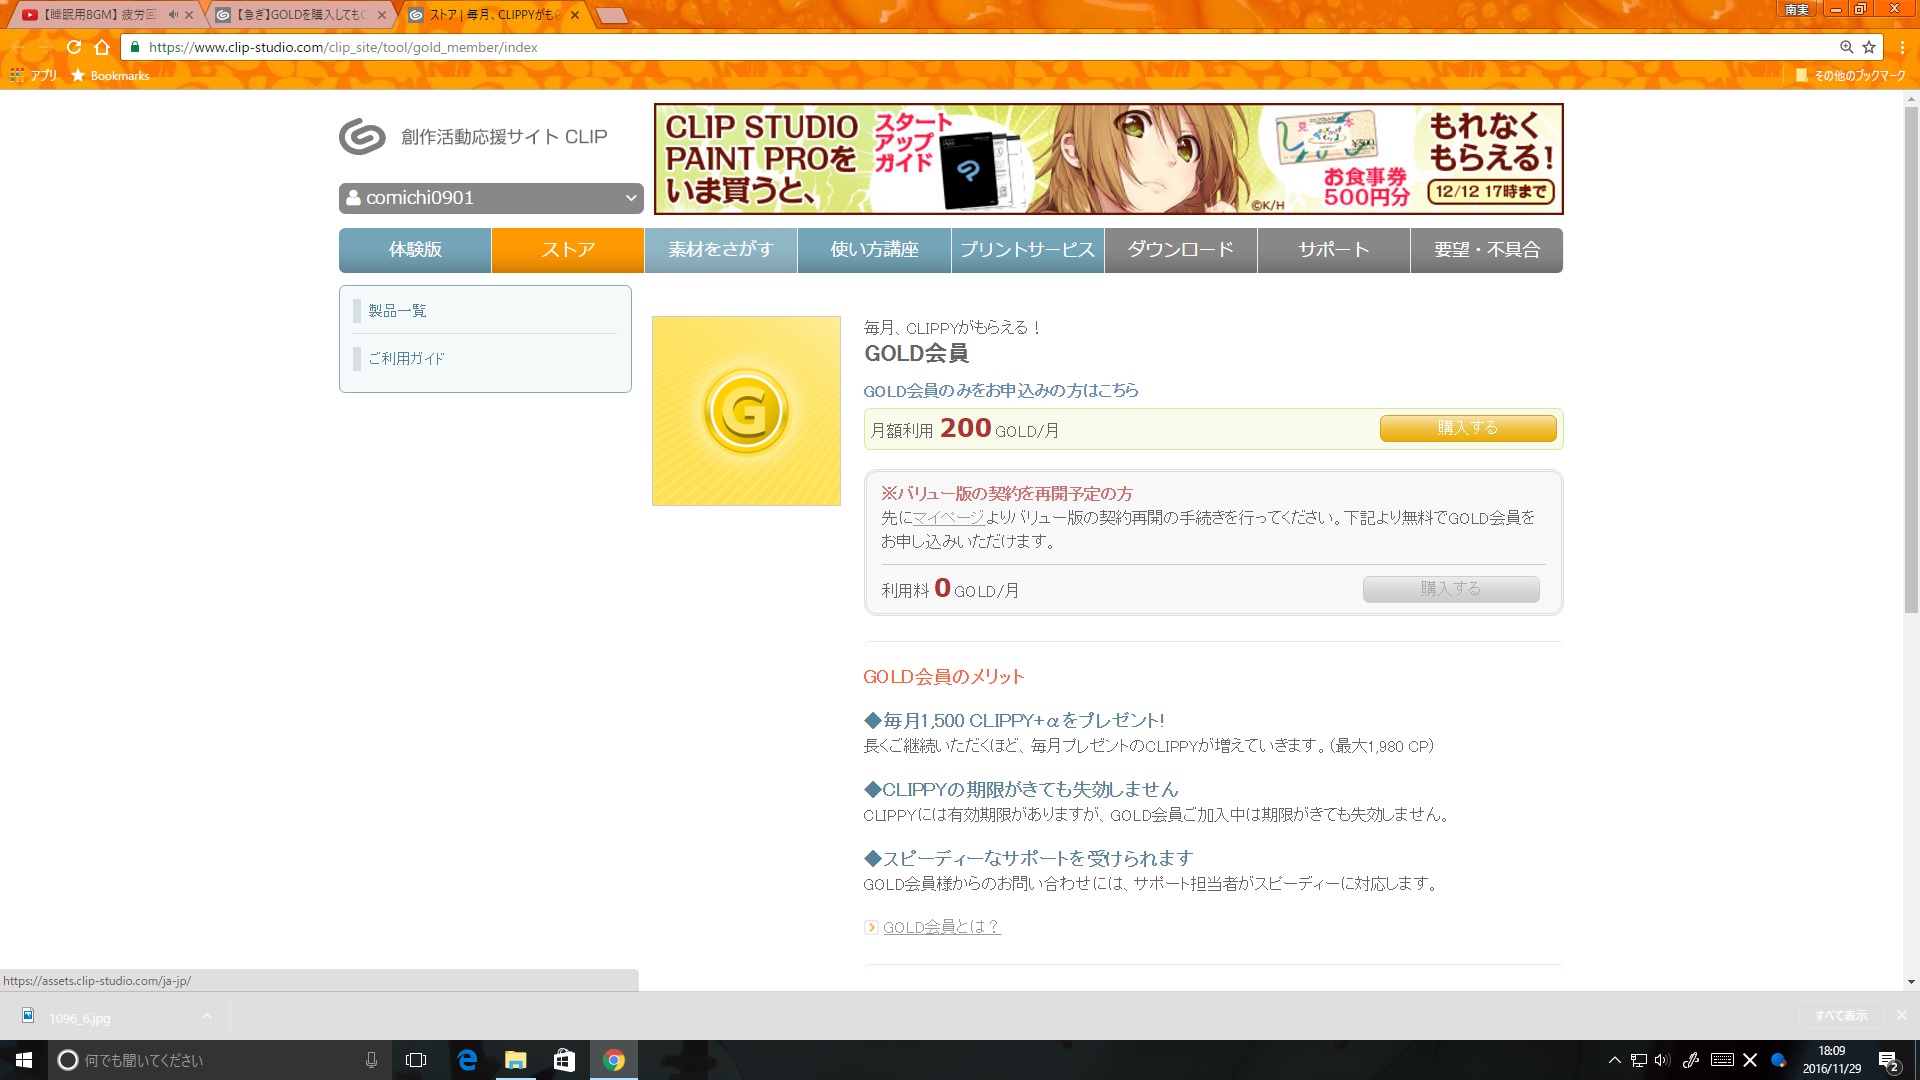Open Chrome's three-dot menu
The height and width of the screenshot is (1080, 1920).
click(1902, 47)
